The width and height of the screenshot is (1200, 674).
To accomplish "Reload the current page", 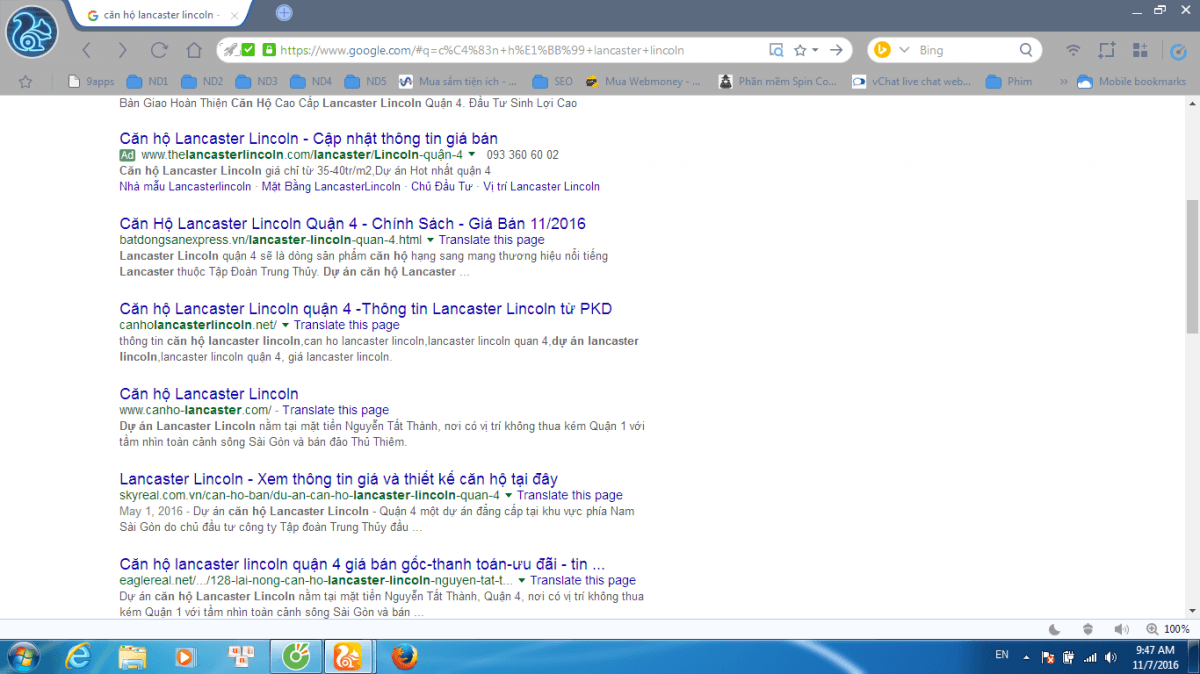I will pyautogui.click(x=159, y=50).
